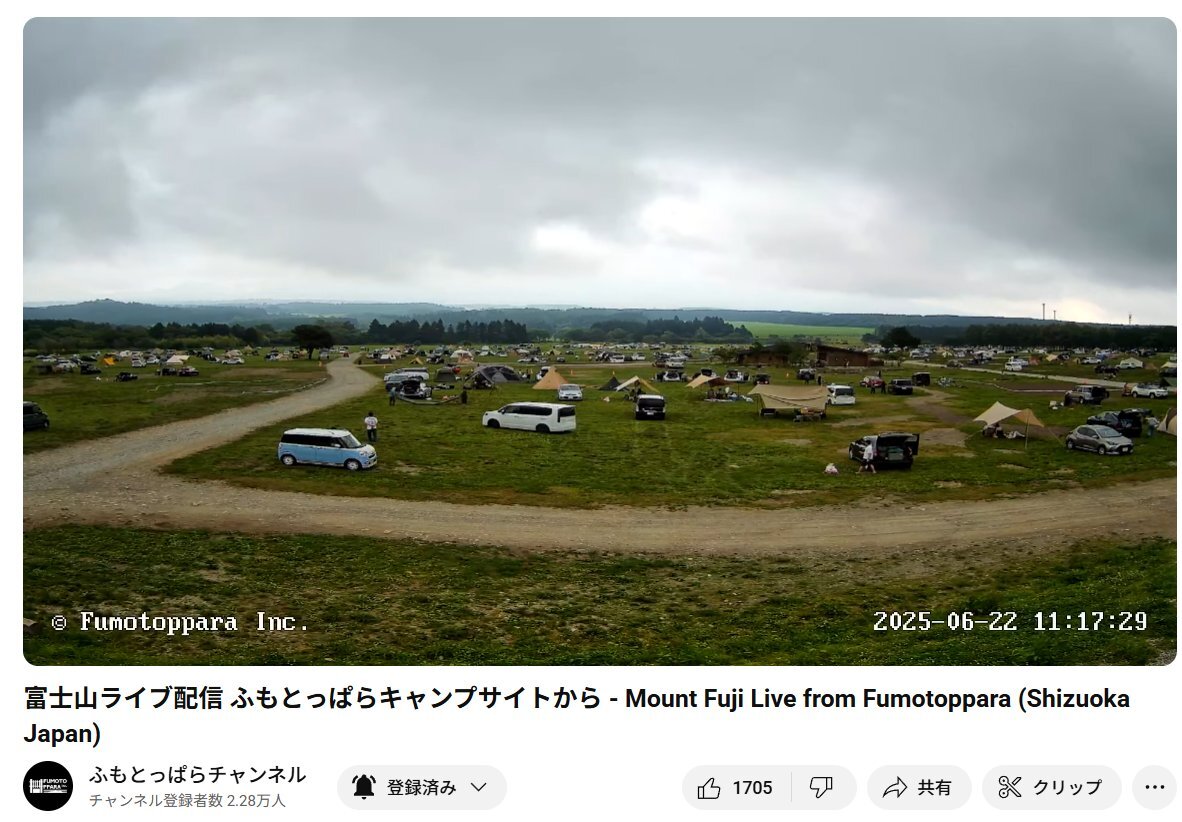Viewport: 1182px width, 822px height.
Task: Click the video title text
Action: tap(577, 715)
